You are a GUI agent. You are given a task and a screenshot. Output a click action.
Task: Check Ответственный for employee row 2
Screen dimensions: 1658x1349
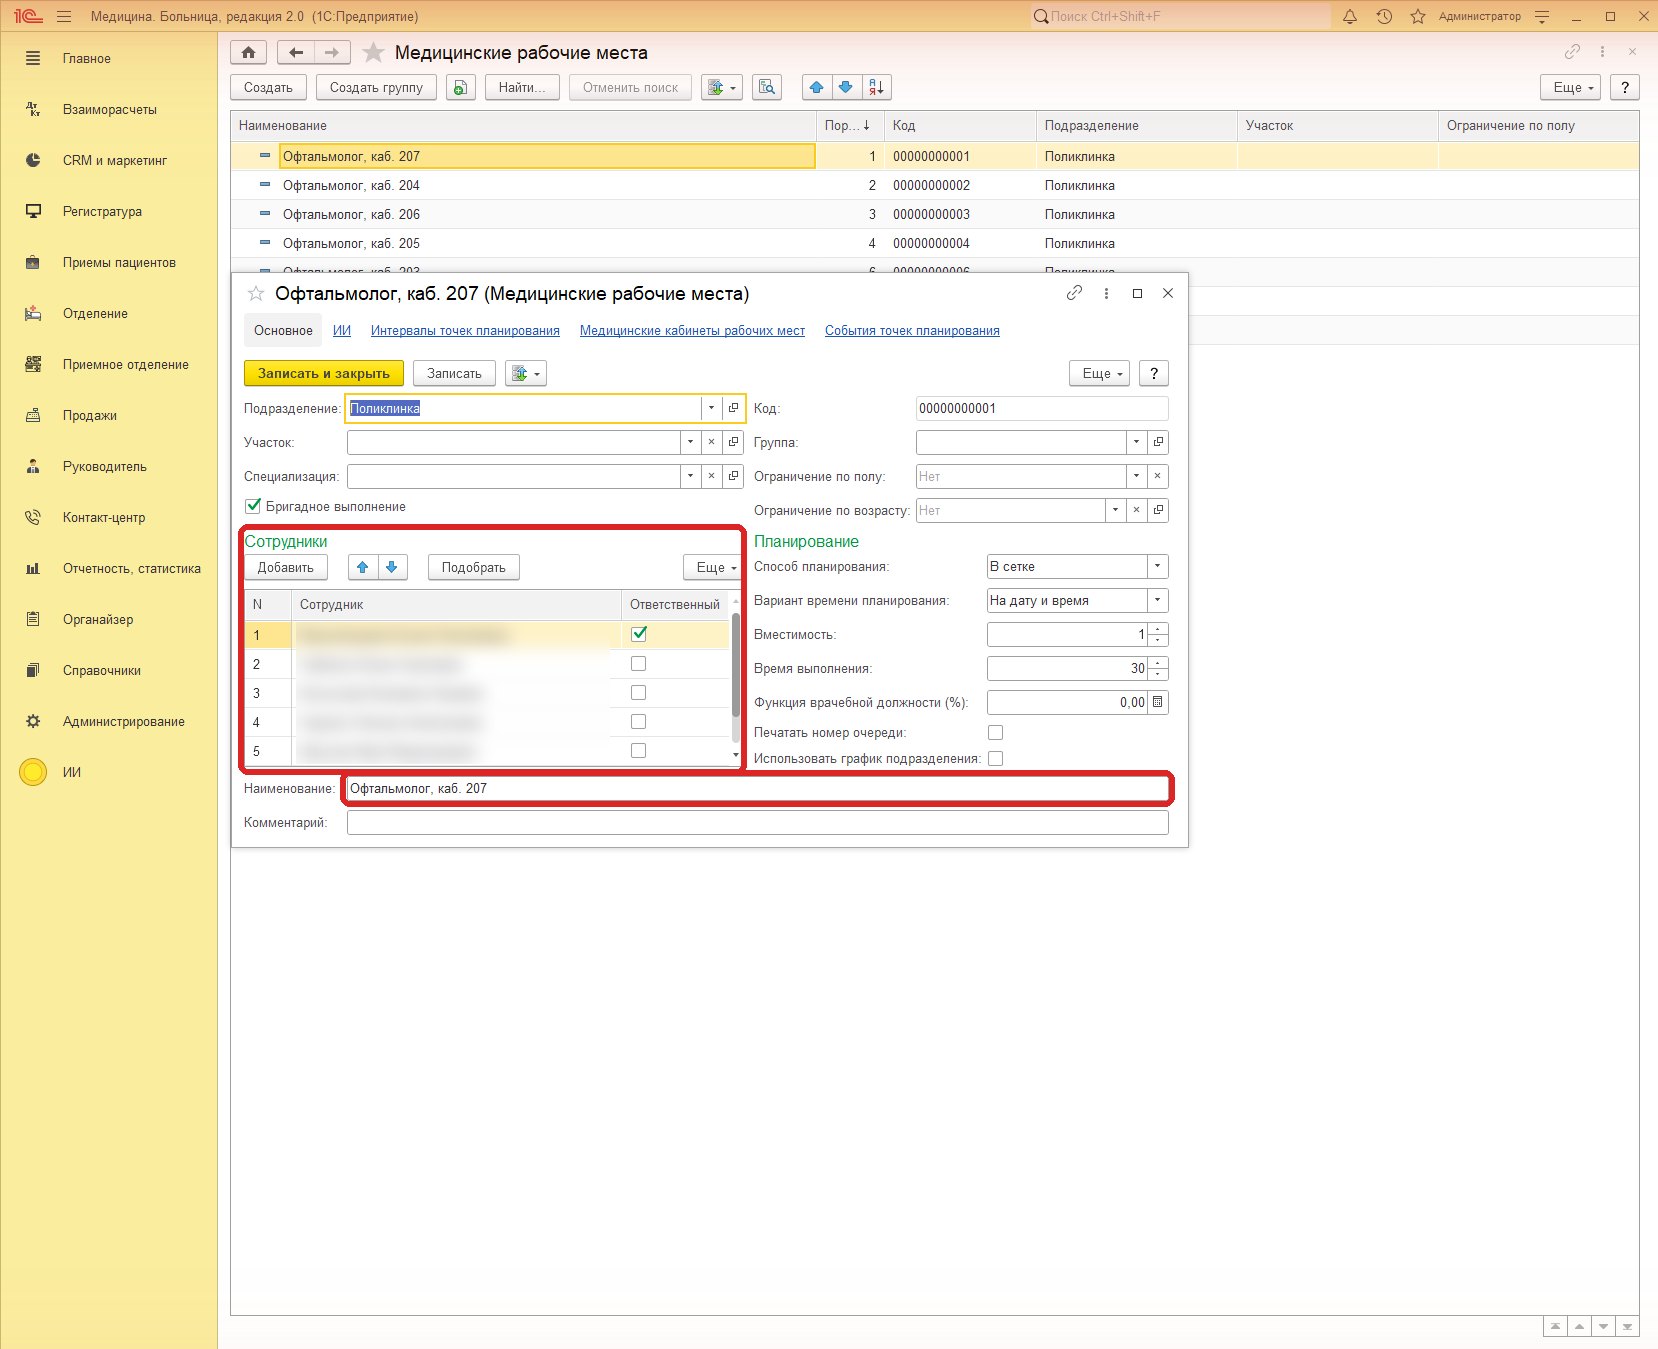(x=639, y=664)
